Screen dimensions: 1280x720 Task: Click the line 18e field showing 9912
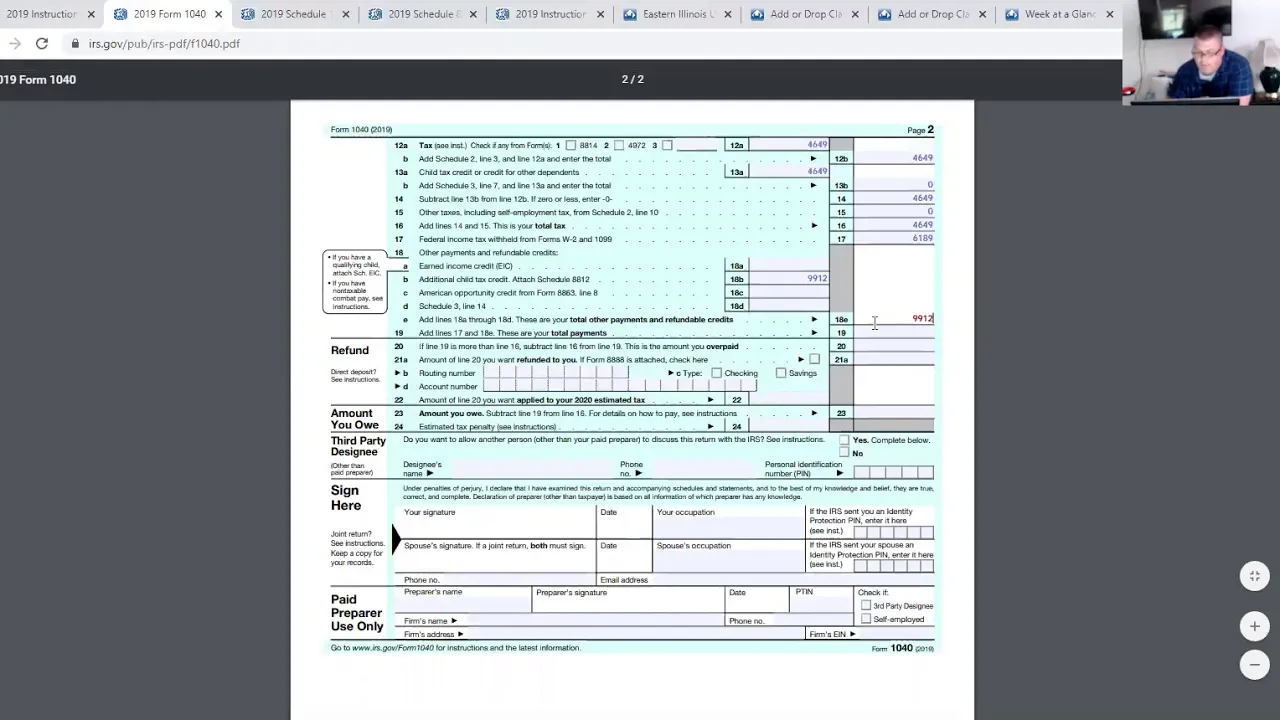(x=894, y=319)
